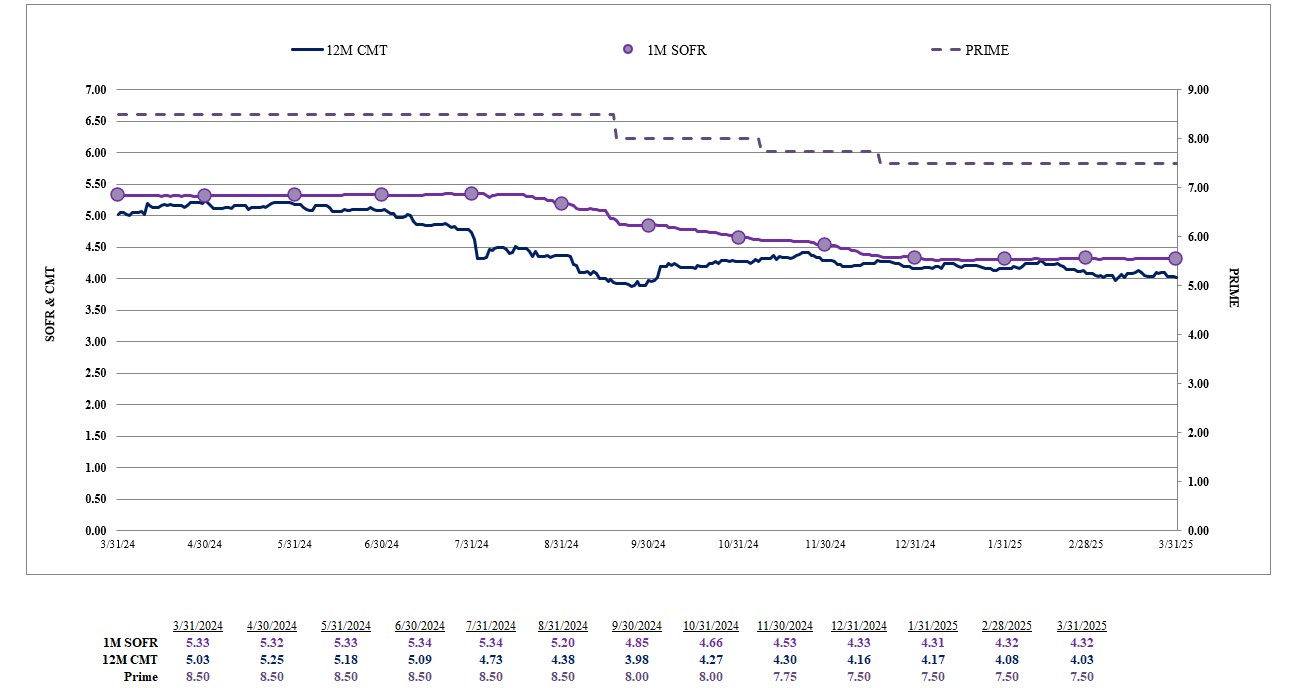The width and height of the screenshot is (1293, 688).
Task: Select the 3.98 value in the table
Action: point(637,659)
